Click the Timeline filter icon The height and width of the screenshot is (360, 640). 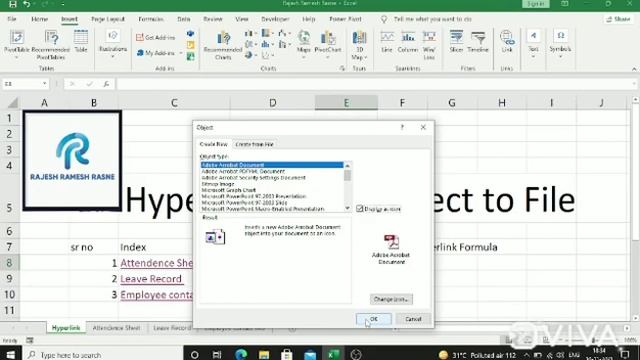click(x=478, y=42)
